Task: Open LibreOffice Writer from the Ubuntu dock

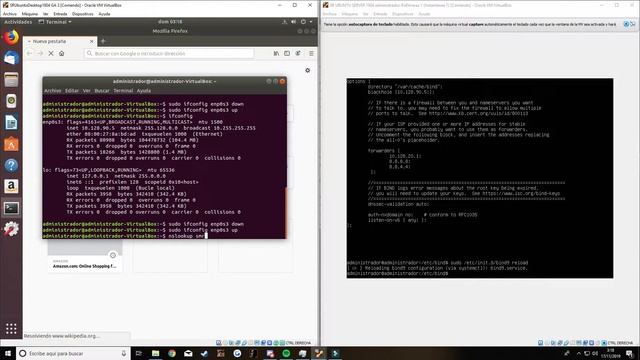Action: point(11,122)
